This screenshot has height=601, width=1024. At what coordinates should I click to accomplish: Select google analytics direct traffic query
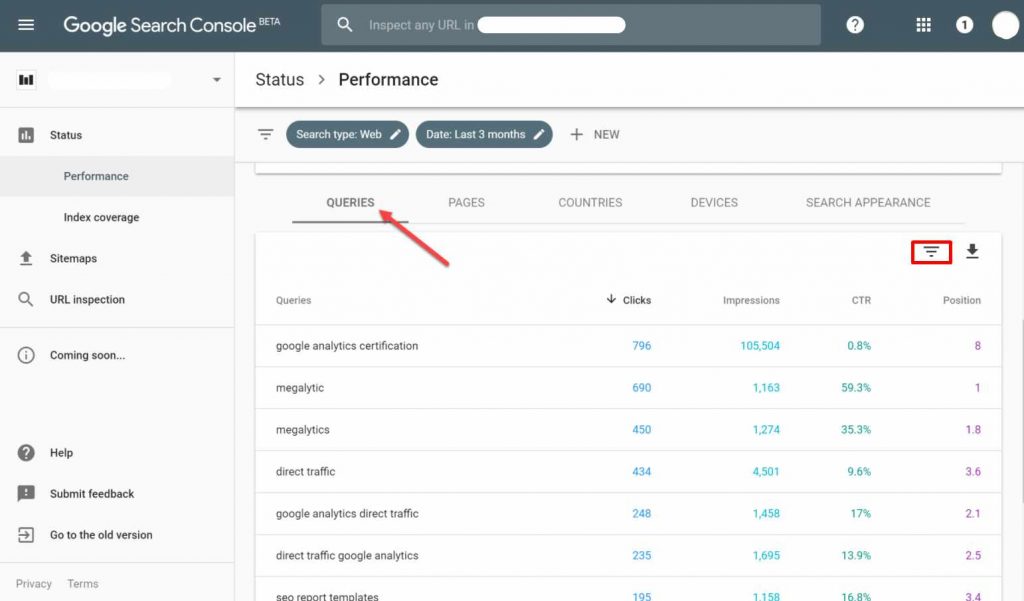(x=628, y=513)
